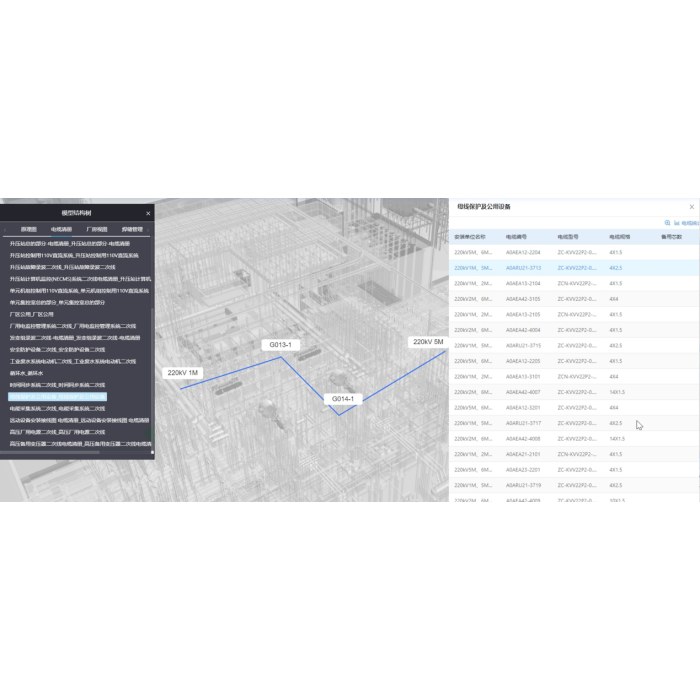Open the 电缆清册 tab

tap(63, 229)
